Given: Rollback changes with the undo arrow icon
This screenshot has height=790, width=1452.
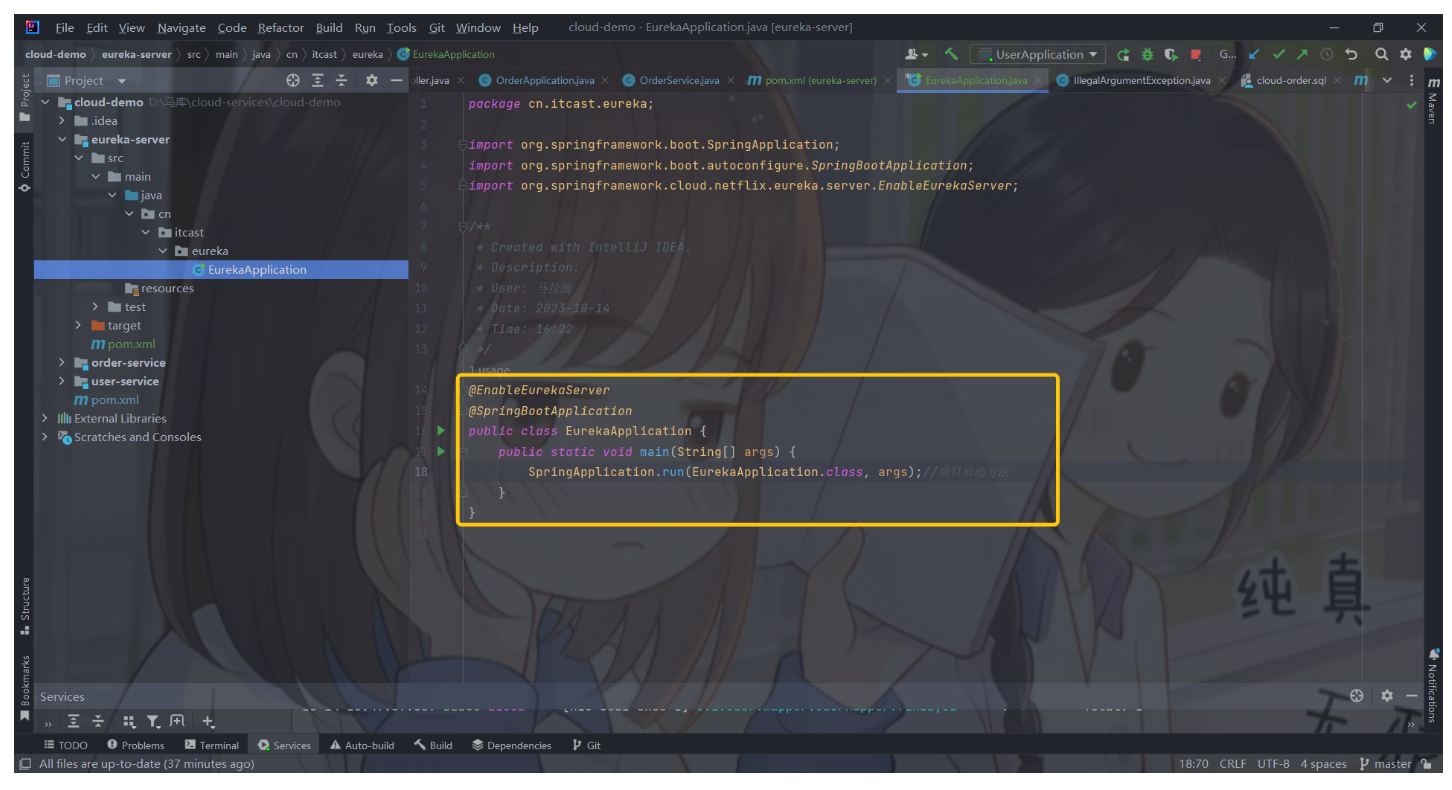Looking at the screenshot, I should [1352, 54].
